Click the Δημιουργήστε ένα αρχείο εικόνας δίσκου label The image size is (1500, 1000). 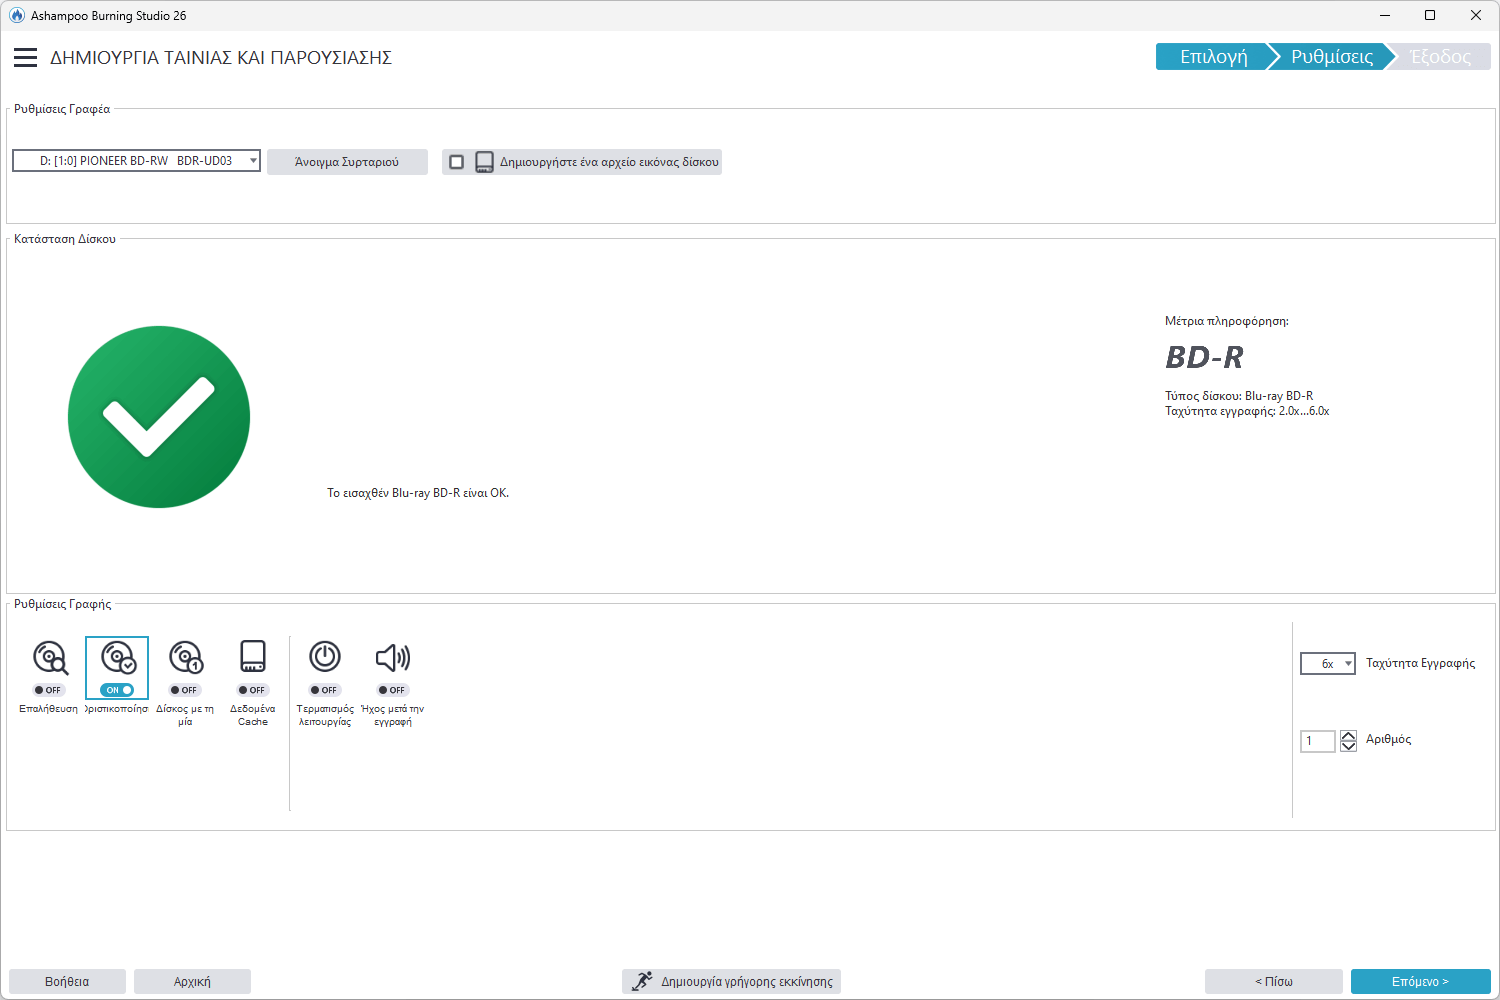(x=609, y=162)
